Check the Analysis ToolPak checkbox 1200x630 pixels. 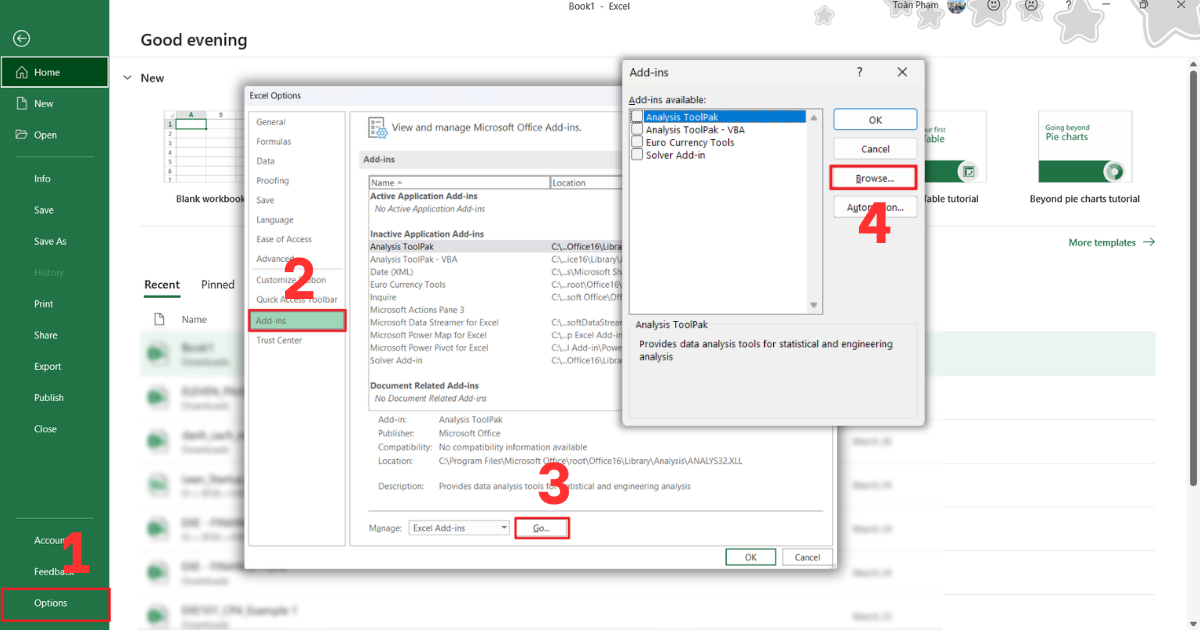[x=637, y=117]
